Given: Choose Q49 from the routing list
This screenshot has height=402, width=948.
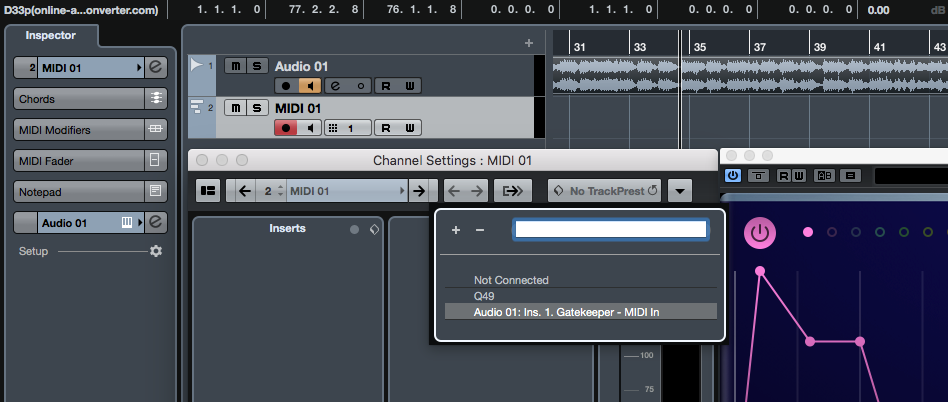Looking at the screenshot, I should click(484, 296).
